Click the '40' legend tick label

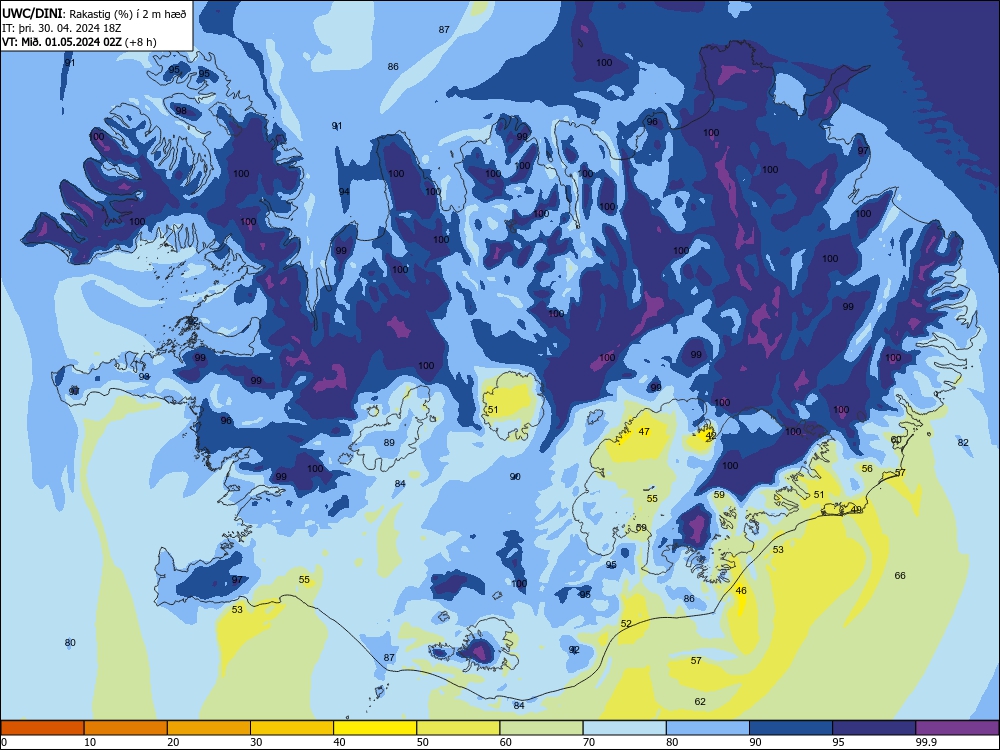[x=339, y=742]
